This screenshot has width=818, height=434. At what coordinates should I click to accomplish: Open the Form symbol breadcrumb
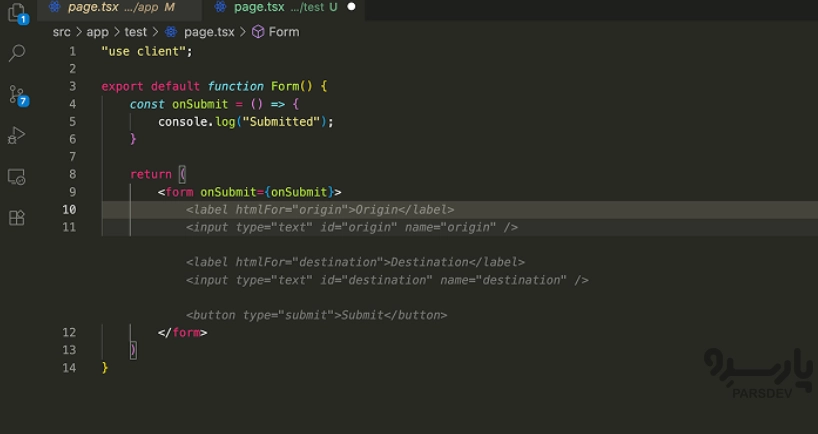(283, 32)
